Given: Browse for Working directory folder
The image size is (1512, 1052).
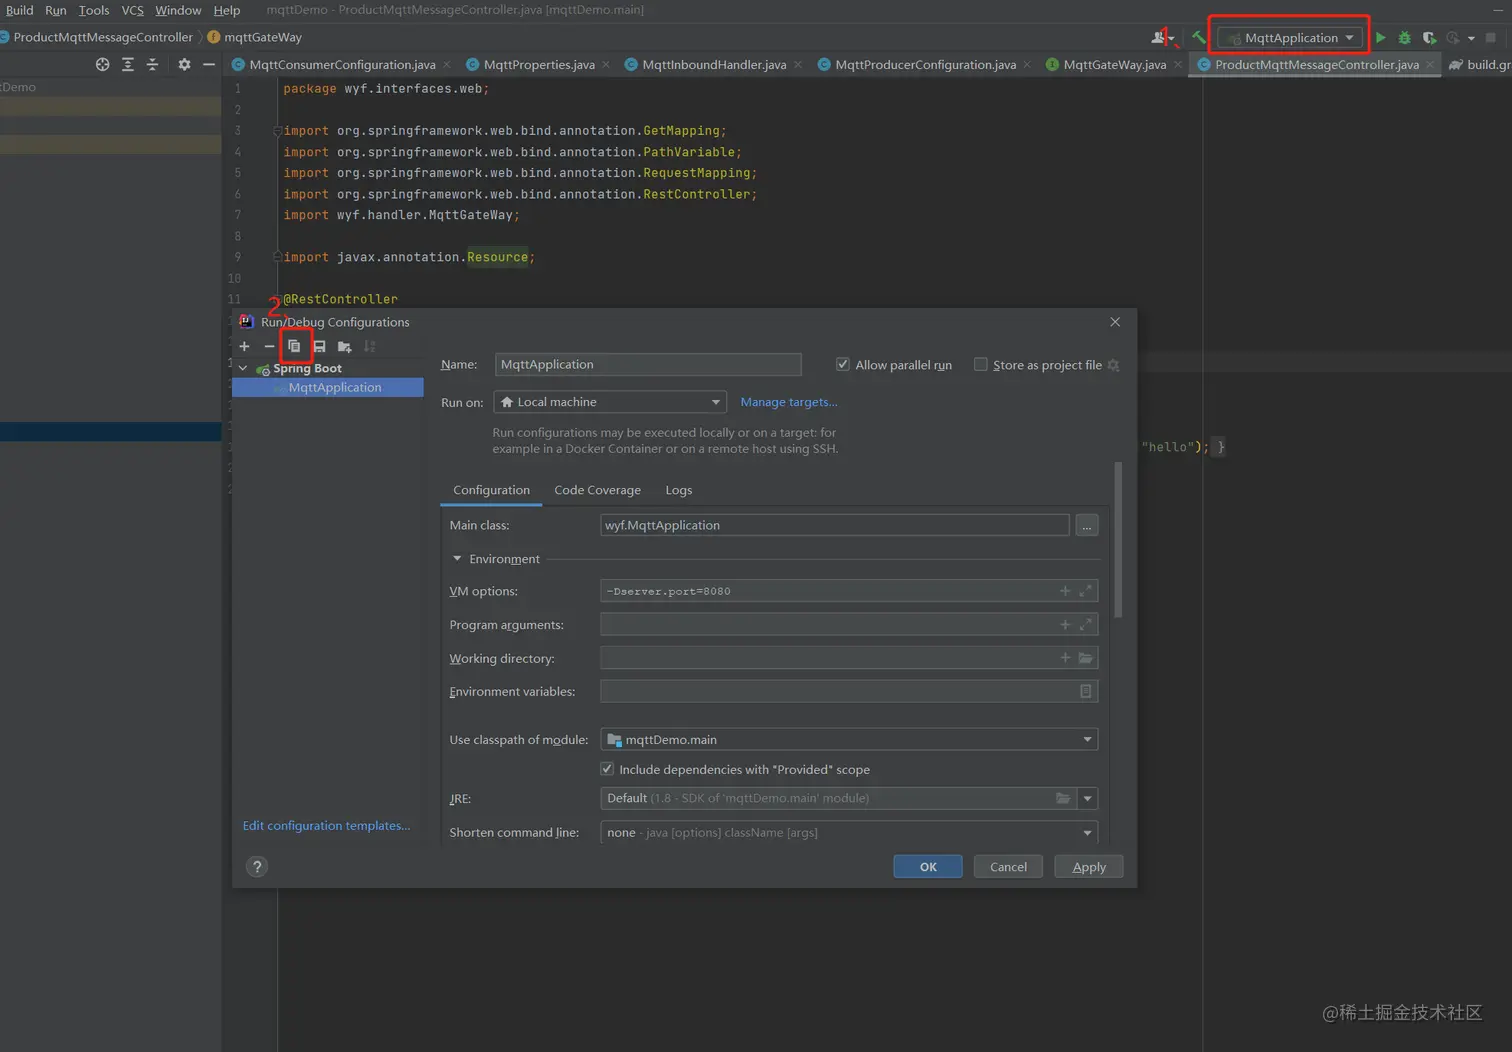Looking at the screenshot, I should 1085,658.
